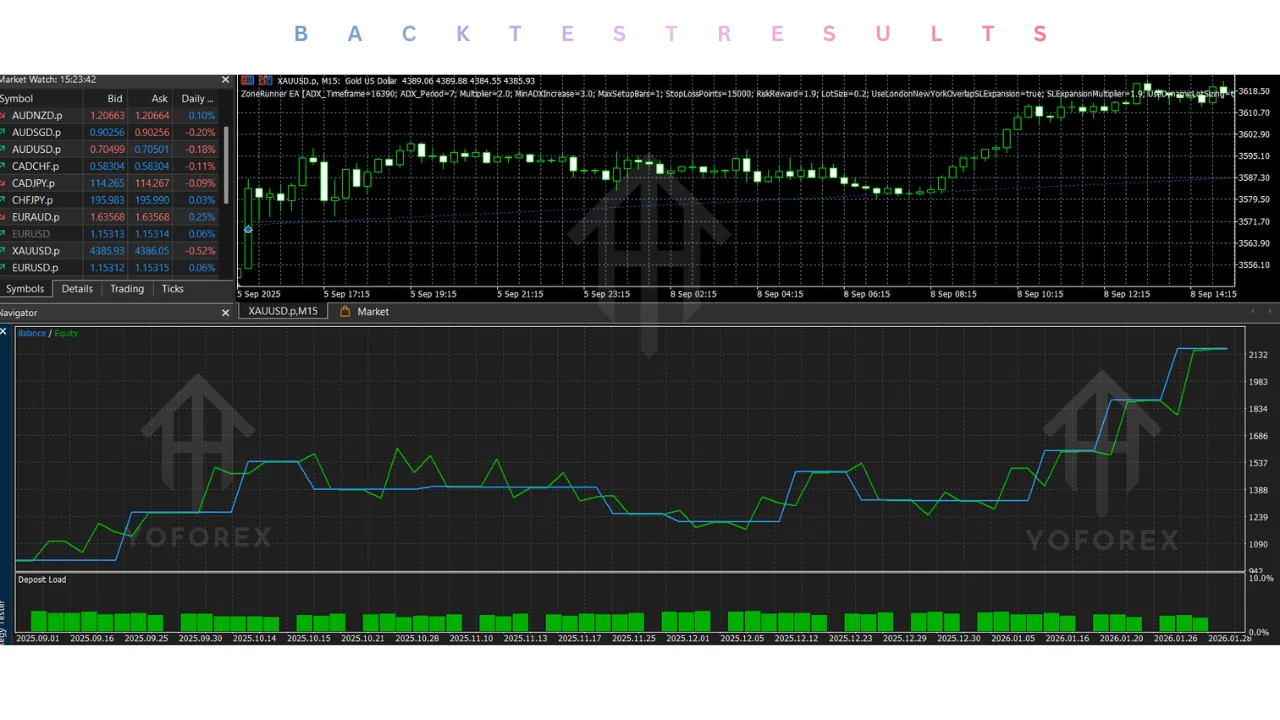Click the 2025.09.01 date on tester axis
The width and height of the screenshot is (1280, 720).
point(38,638)
